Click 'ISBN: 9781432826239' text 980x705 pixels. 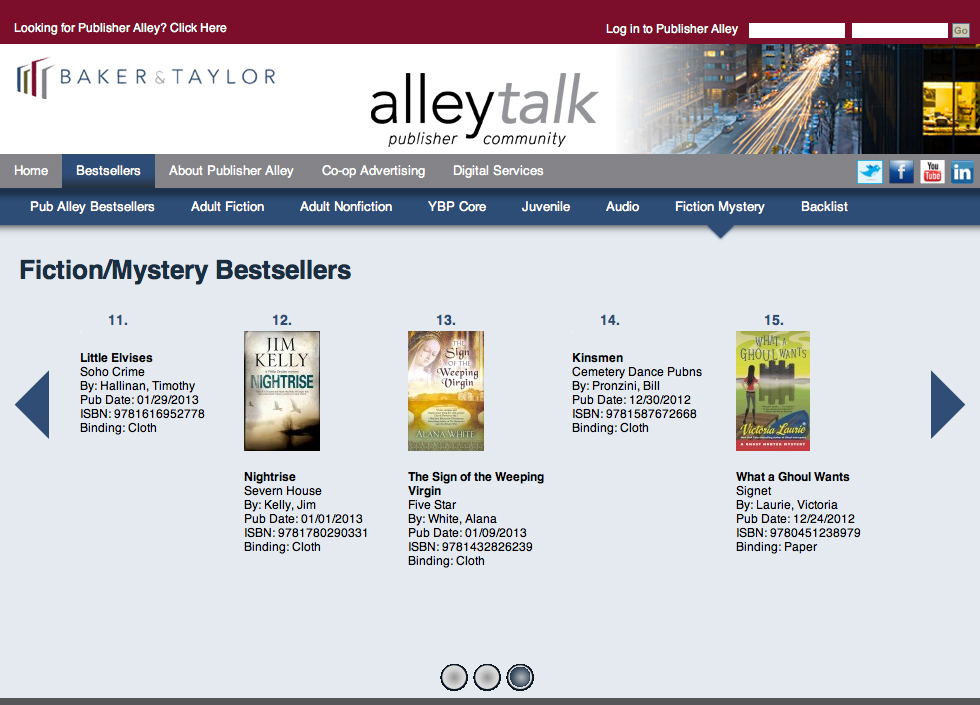[x=471, y=547]
